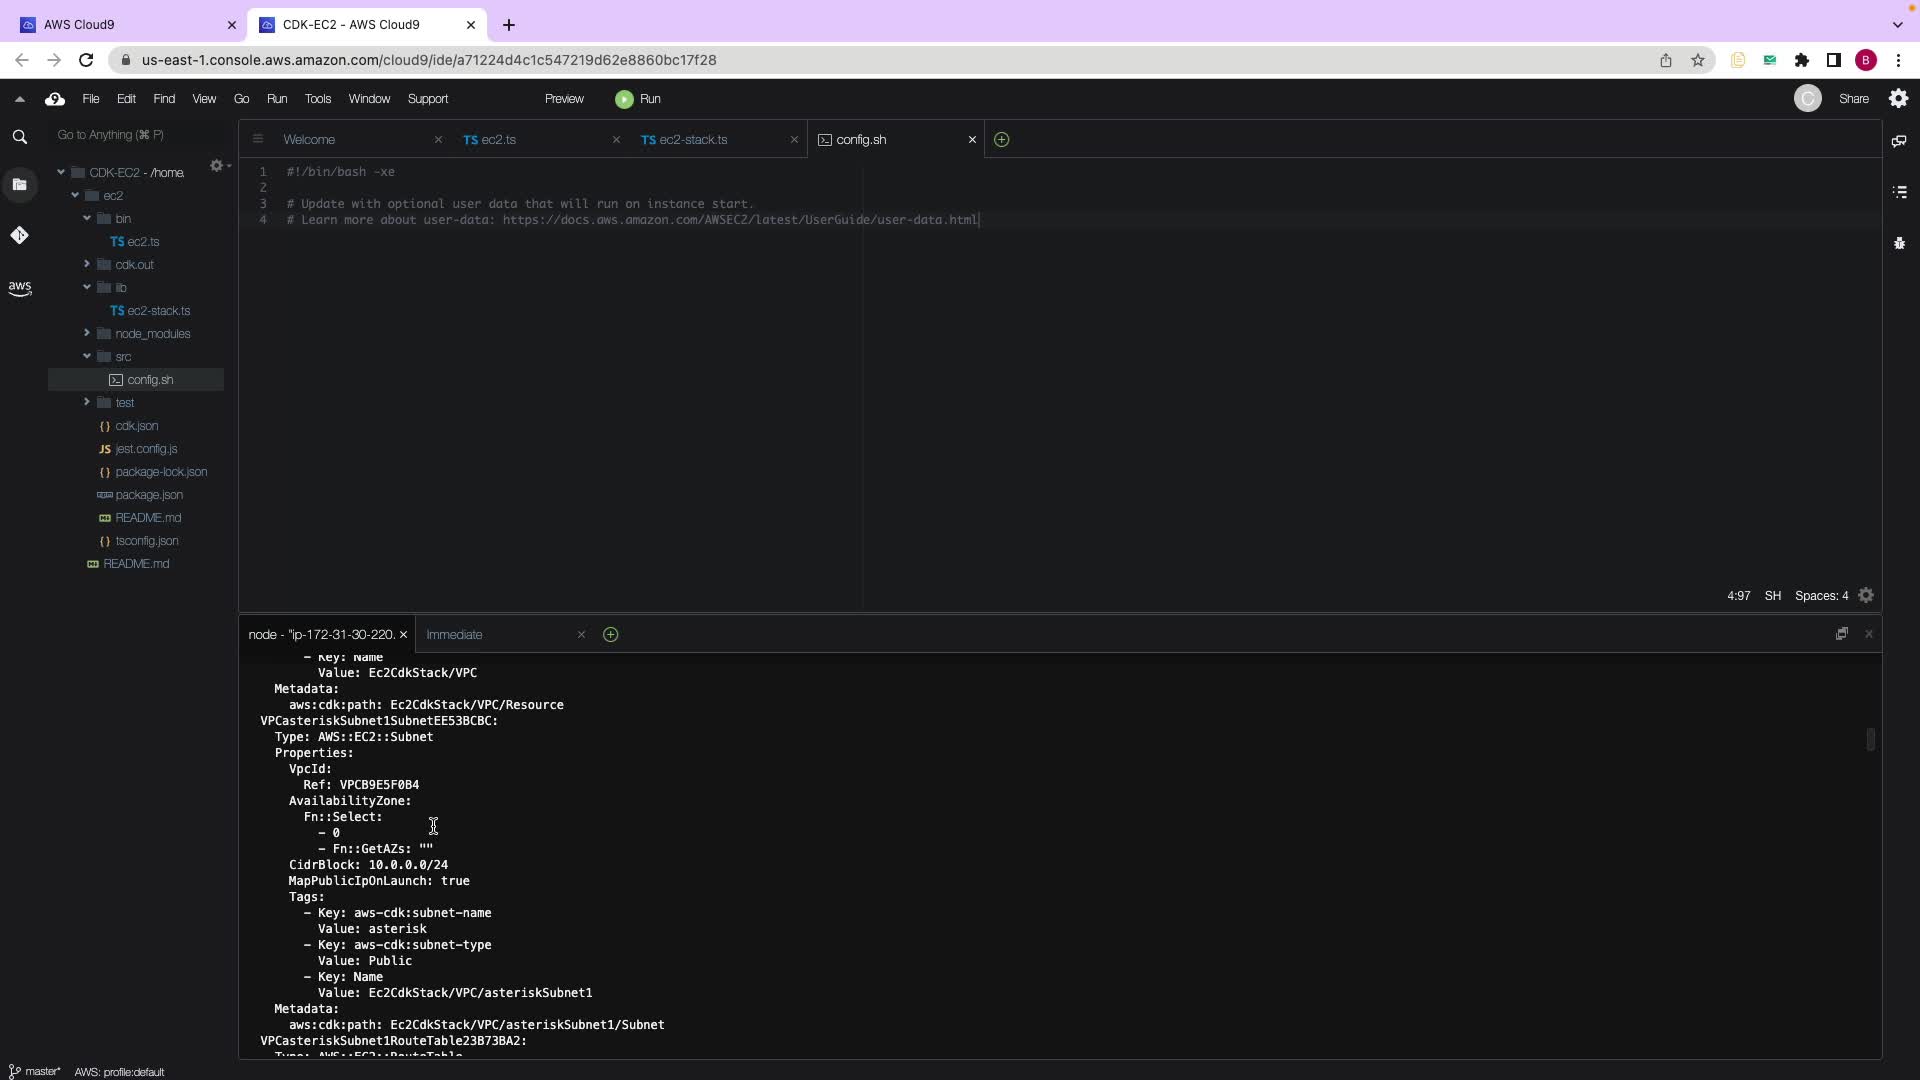Screen dimensions: 1920x1080
Task: Toggle menu bar collapse arrow
Action: [x=19, y=99]
